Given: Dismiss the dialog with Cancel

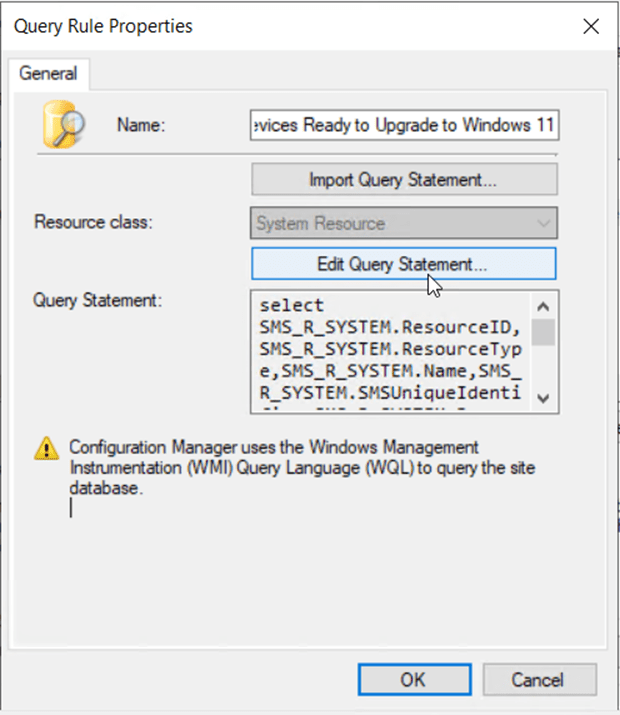Looking at the screenshot, I should (x=537, y=680).
